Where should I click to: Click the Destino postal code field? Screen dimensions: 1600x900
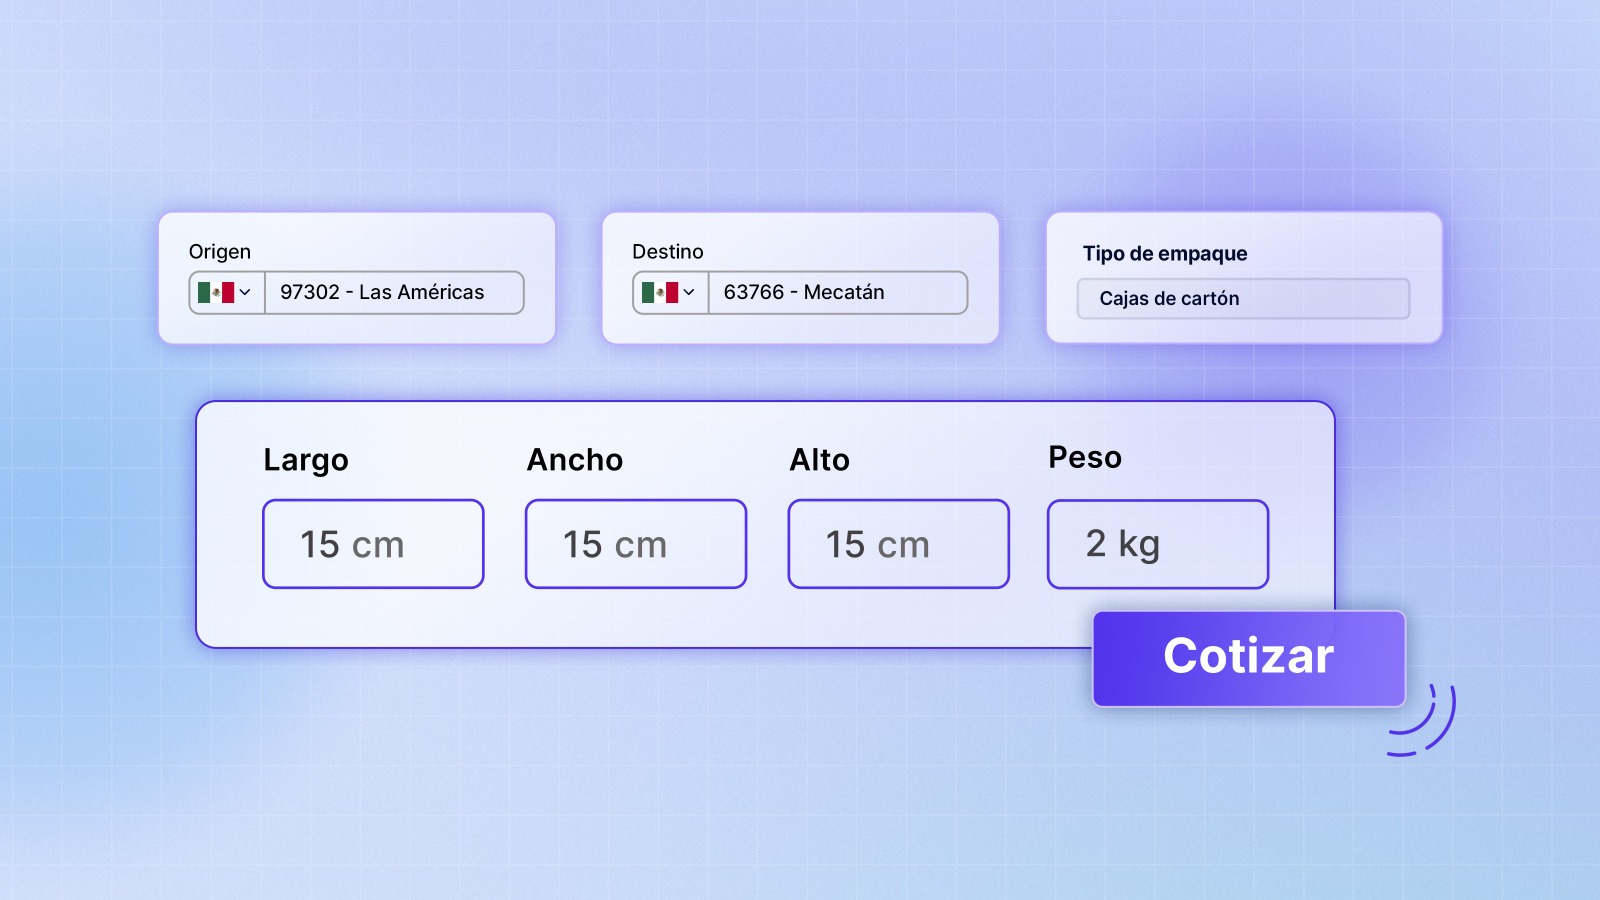point(837,293)
